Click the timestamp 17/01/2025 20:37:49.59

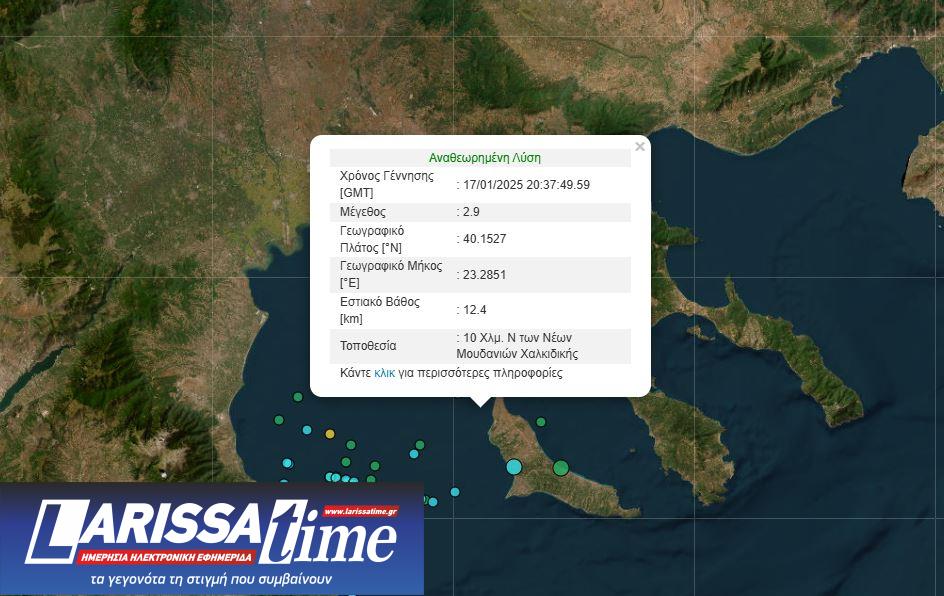click(526, 184)
